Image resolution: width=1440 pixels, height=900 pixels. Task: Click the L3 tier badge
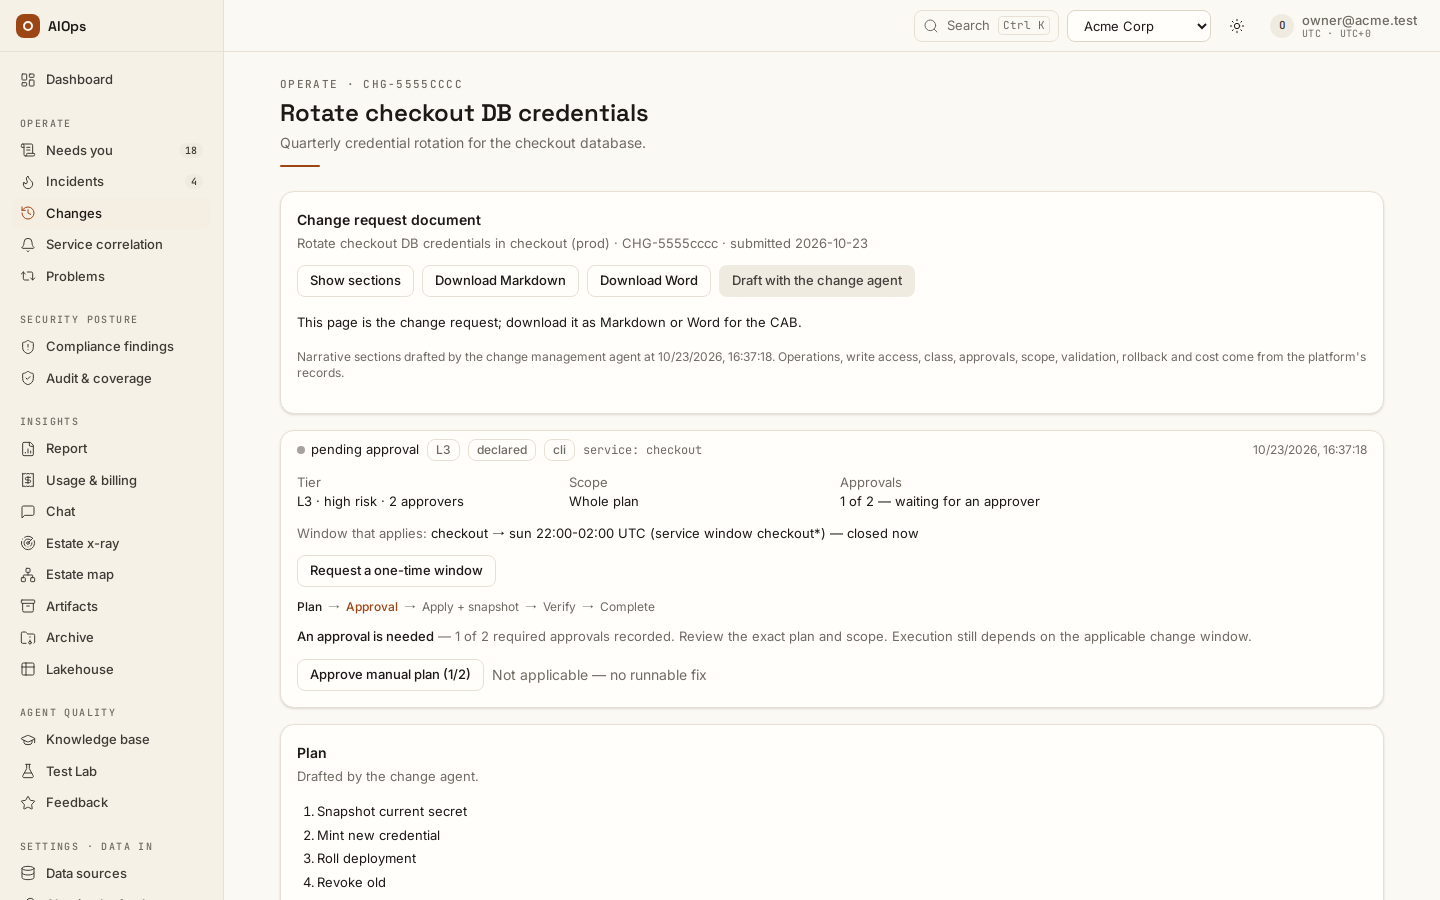(x=443, y=450)
